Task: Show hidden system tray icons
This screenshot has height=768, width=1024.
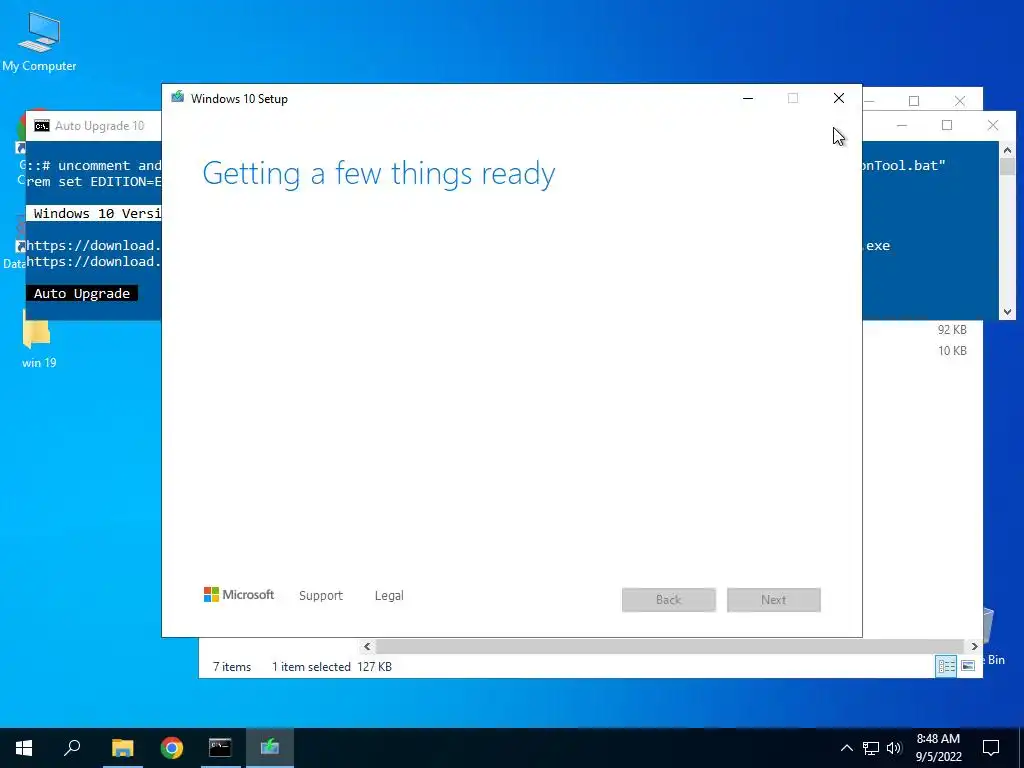Action: pos(846,748)
